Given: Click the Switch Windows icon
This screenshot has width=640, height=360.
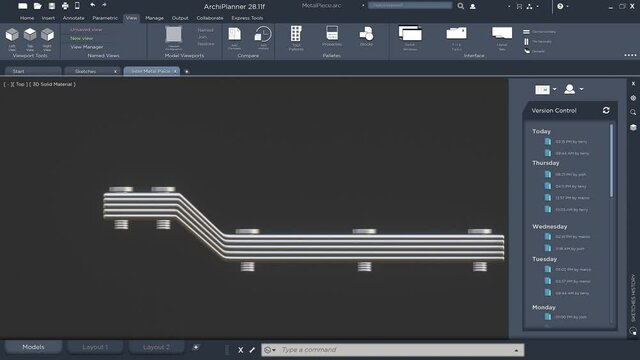Looking at the screenshot, I should click(410, 33).
